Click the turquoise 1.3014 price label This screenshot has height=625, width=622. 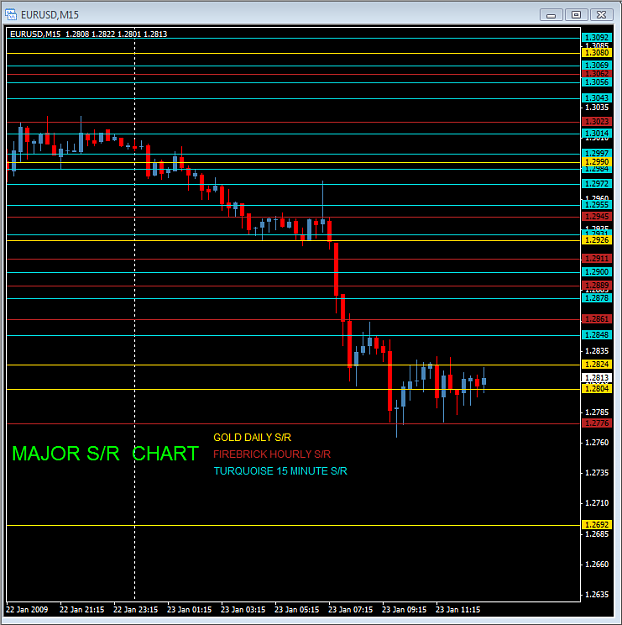point(597,134)
